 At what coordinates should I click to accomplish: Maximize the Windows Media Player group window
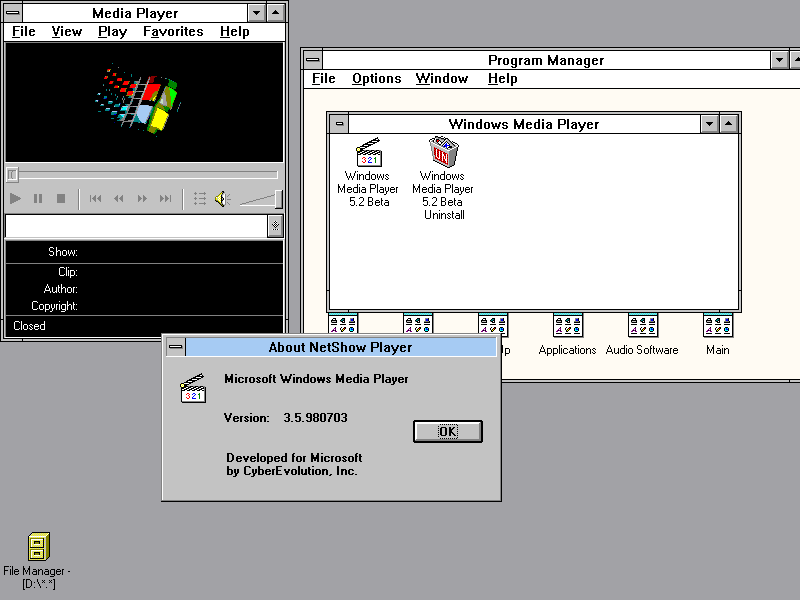pyautogui.click(x=729, y=123)
